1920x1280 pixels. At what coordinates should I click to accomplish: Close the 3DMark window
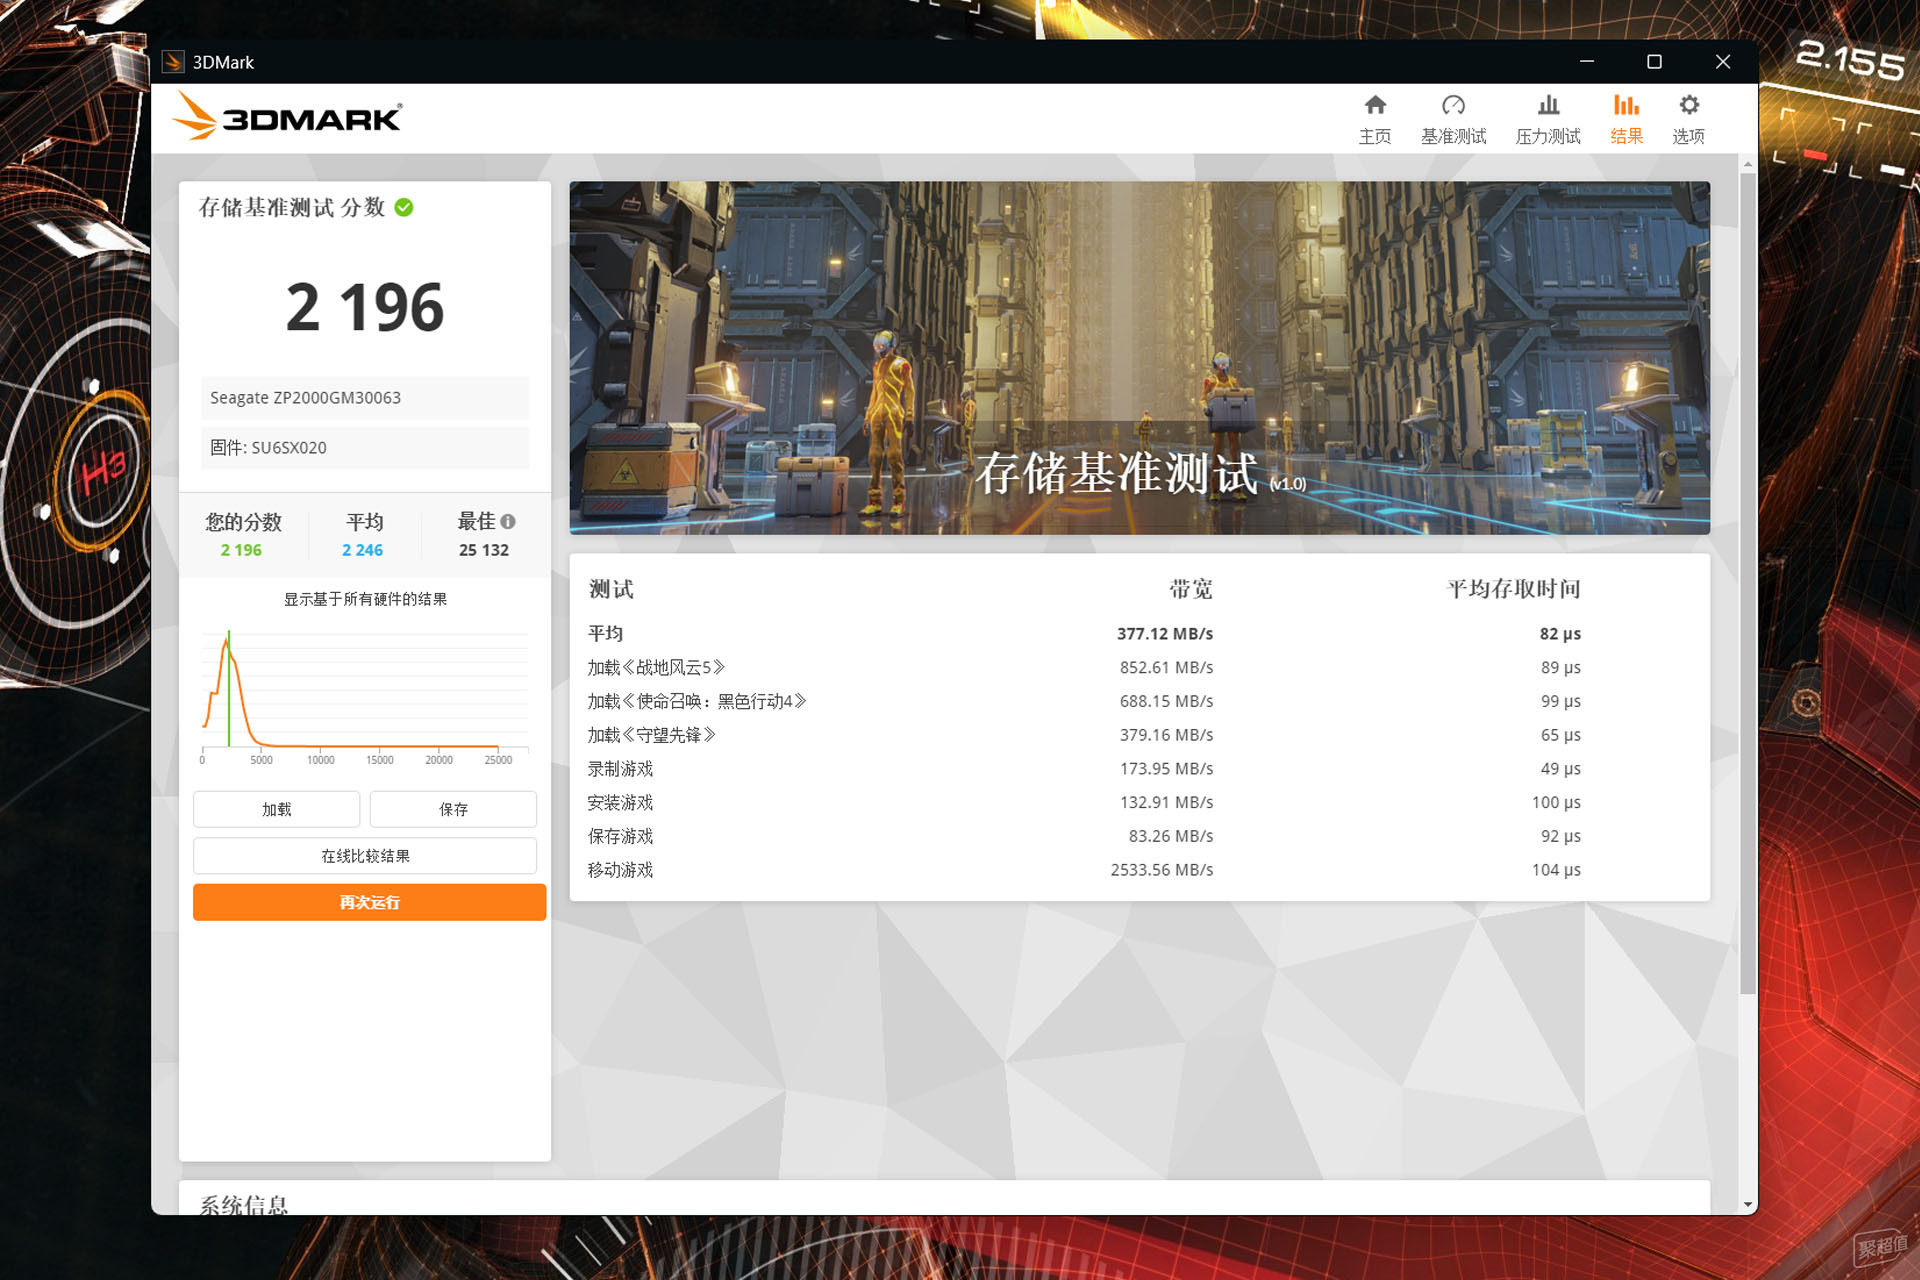1722,62
